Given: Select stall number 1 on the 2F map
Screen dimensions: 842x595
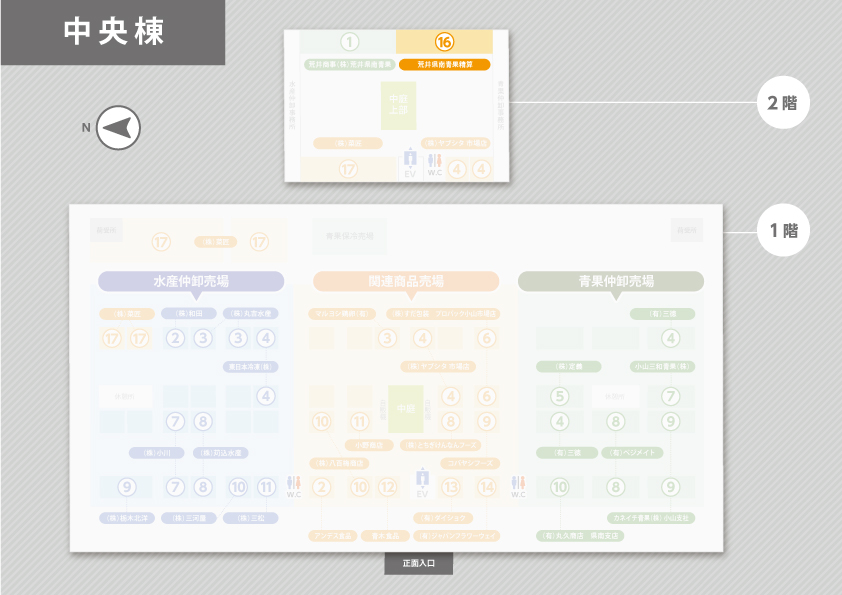Looking at the screenshot, I should click(349, 42).
